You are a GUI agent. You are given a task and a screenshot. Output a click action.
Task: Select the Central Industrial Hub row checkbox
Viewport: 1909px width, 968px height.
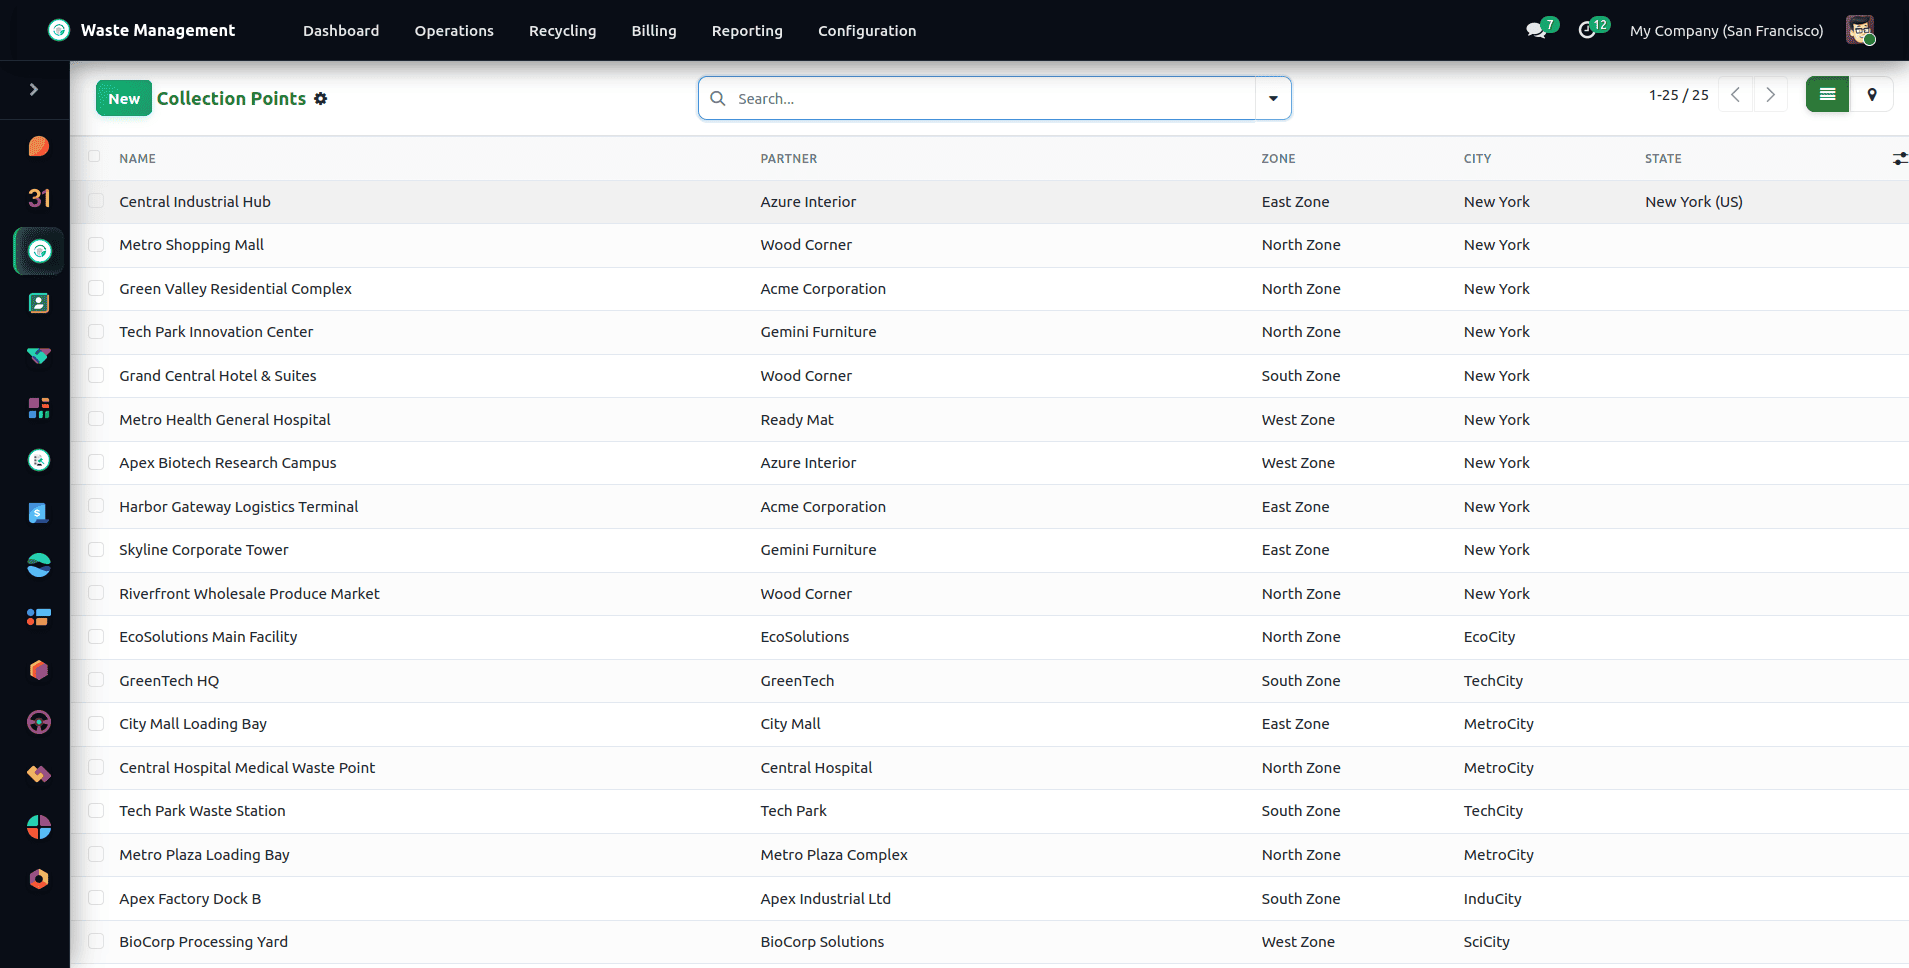point(96,201)
